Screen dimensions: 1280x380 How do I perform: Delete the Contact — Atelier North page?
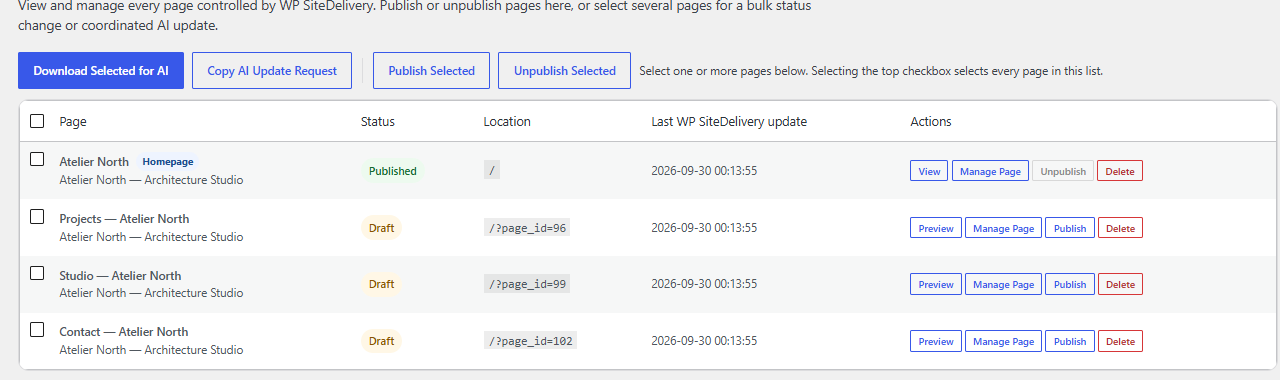pos(1120,341)
